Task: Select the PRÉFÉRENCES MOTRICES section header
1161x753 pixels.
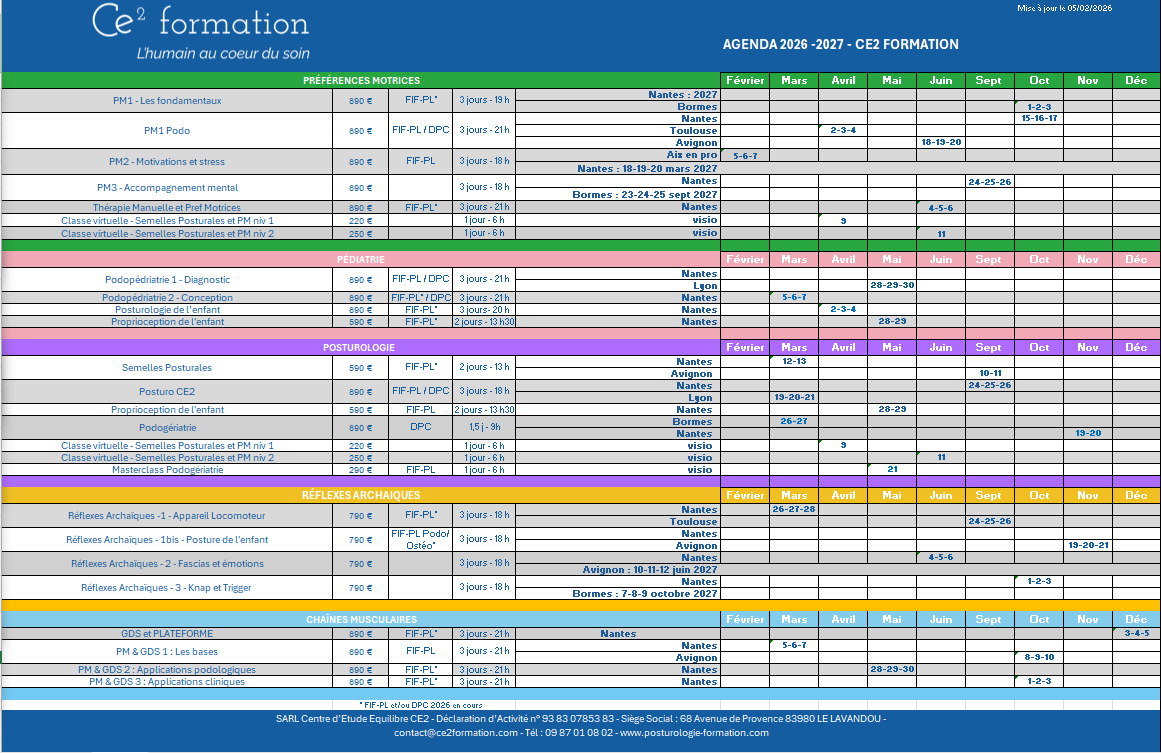Action: pos(361,80)
